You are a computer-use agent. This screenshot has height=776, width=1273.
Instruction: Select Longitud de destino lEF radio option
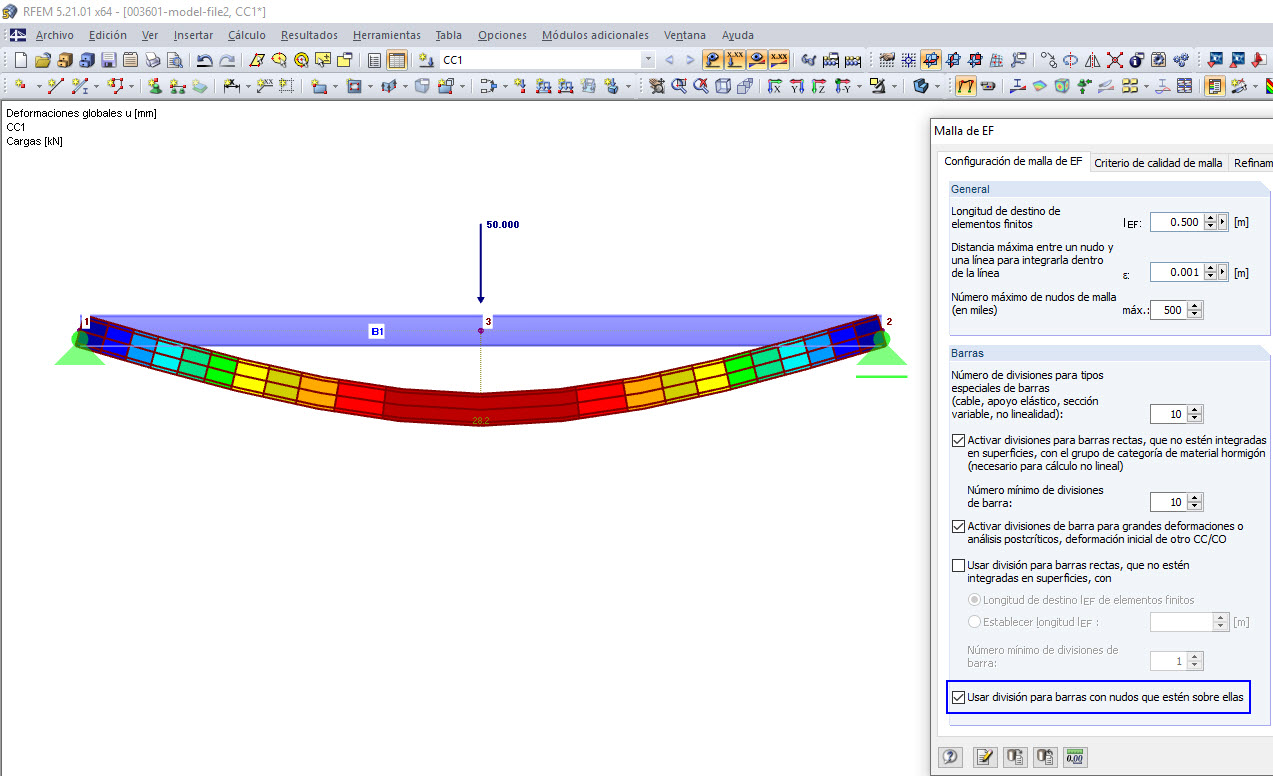click(975, 600)
